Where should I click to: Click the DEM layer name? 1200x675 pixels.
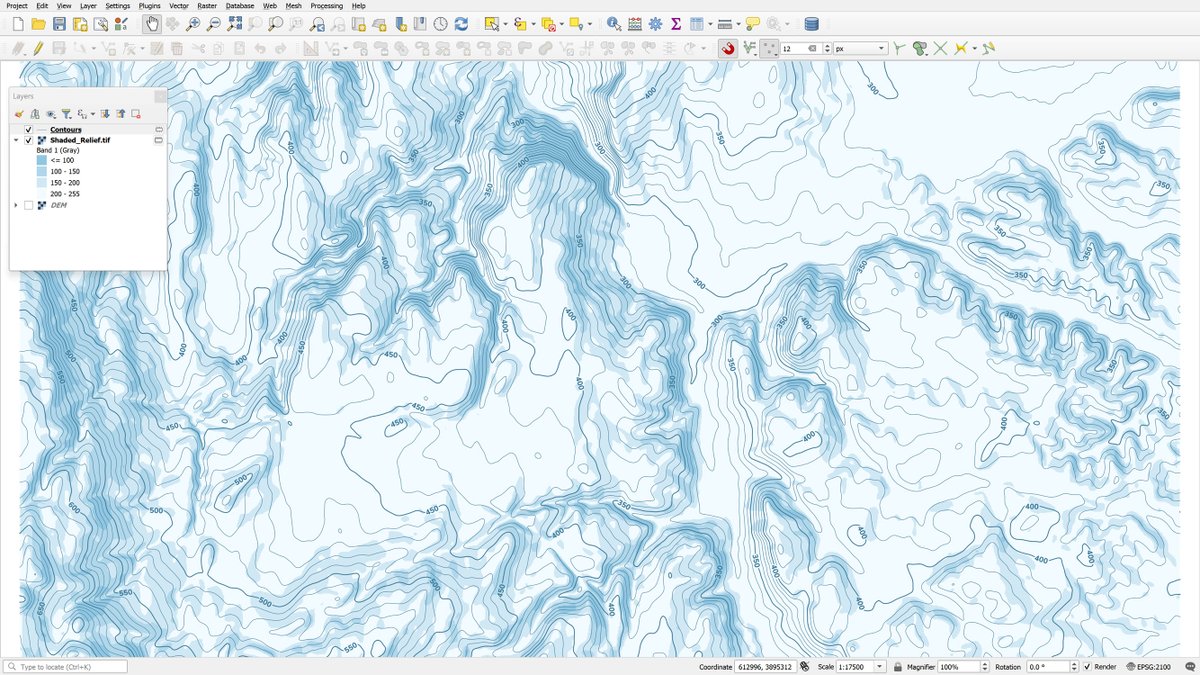pos(58,205)
